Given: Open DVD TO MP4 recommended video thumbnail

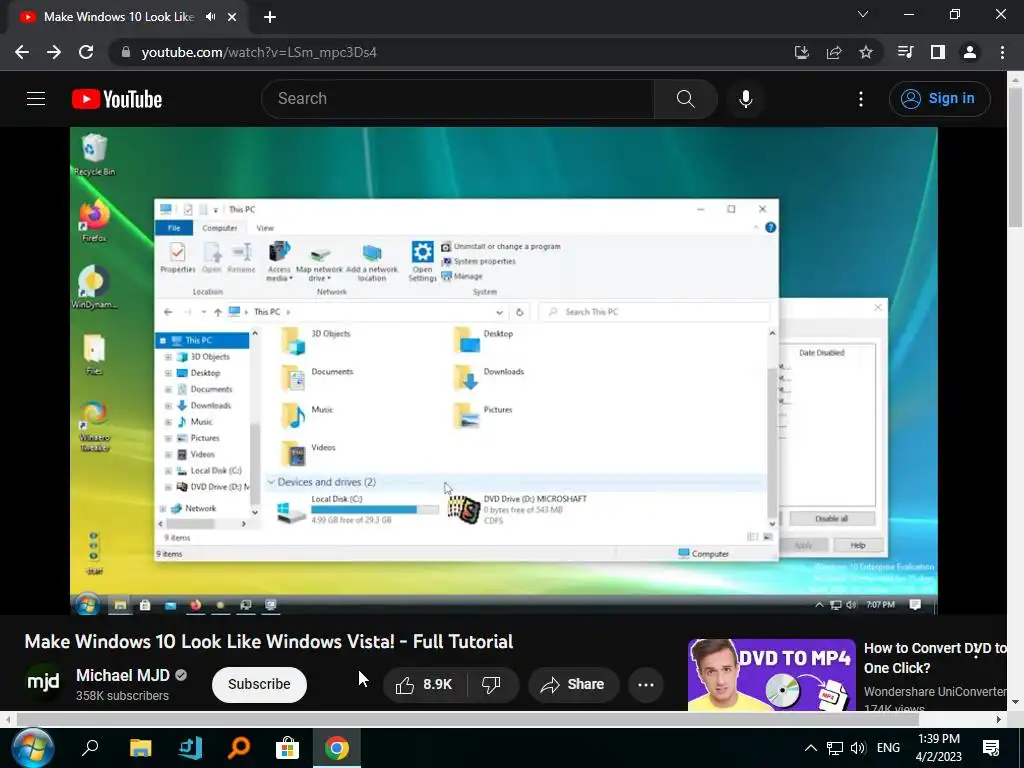Looking at the screenshot, I should tap(771, 675).
